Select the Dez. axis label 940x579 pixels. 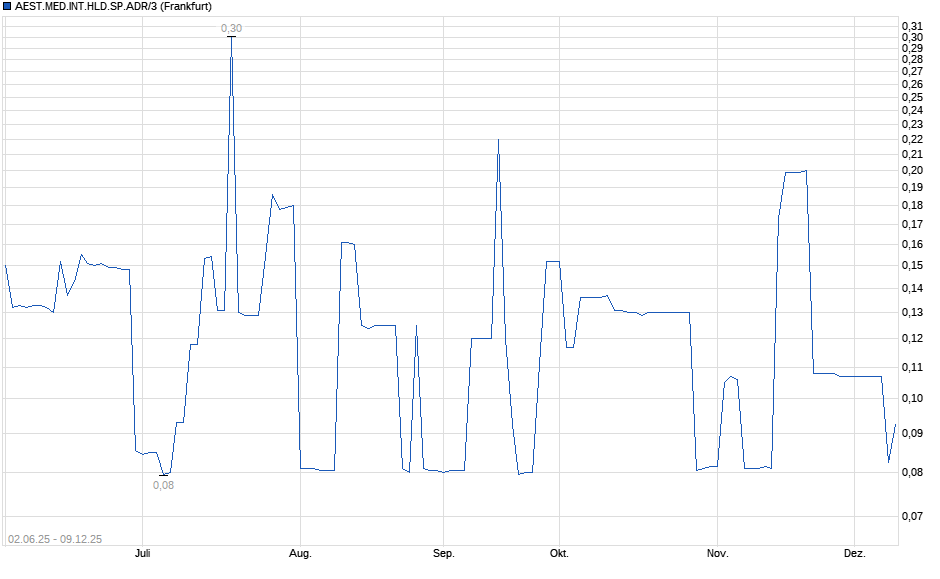tap(853, 552)
